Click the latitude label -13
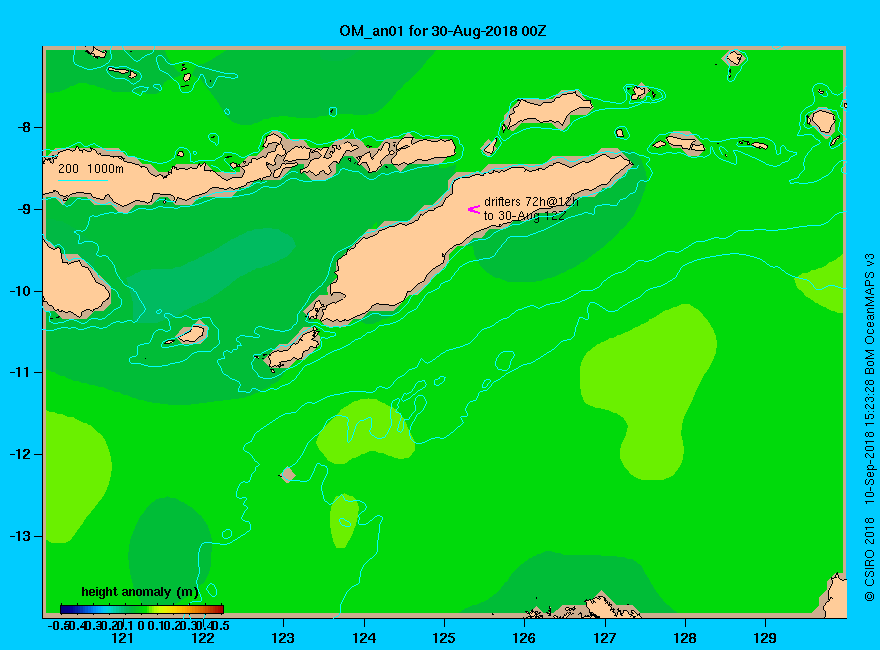 tap(20, 536)
